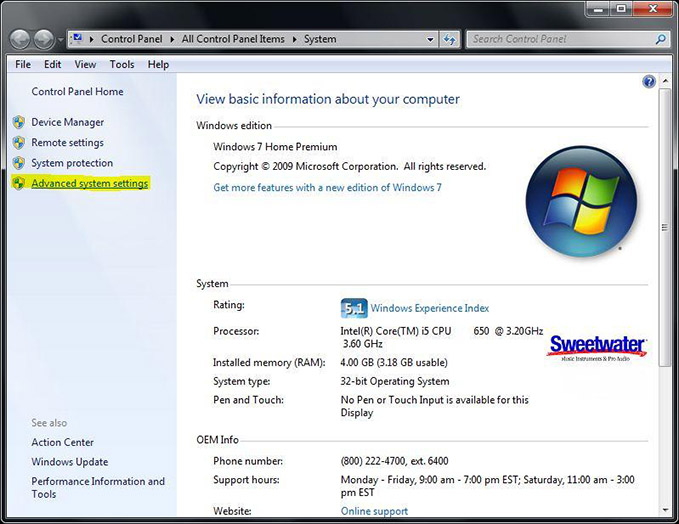Image resolution: width=679 pixels, height=524 pixels.
Task: Open Windows Experience Index link
Action: 430,308
